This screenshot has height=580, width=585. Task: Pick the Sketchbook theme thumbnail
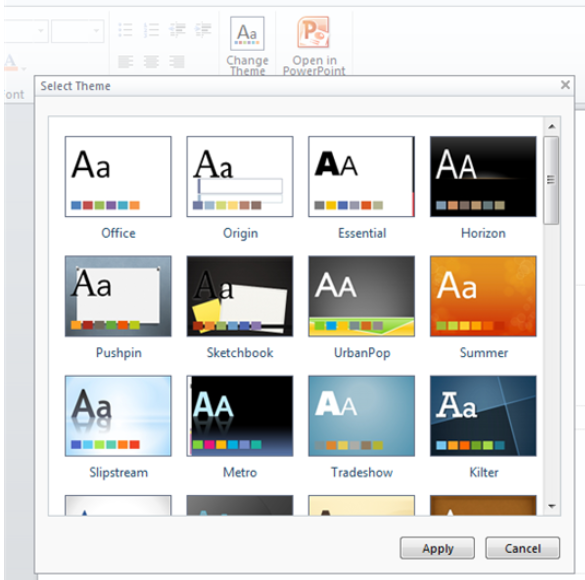point(240,296)
